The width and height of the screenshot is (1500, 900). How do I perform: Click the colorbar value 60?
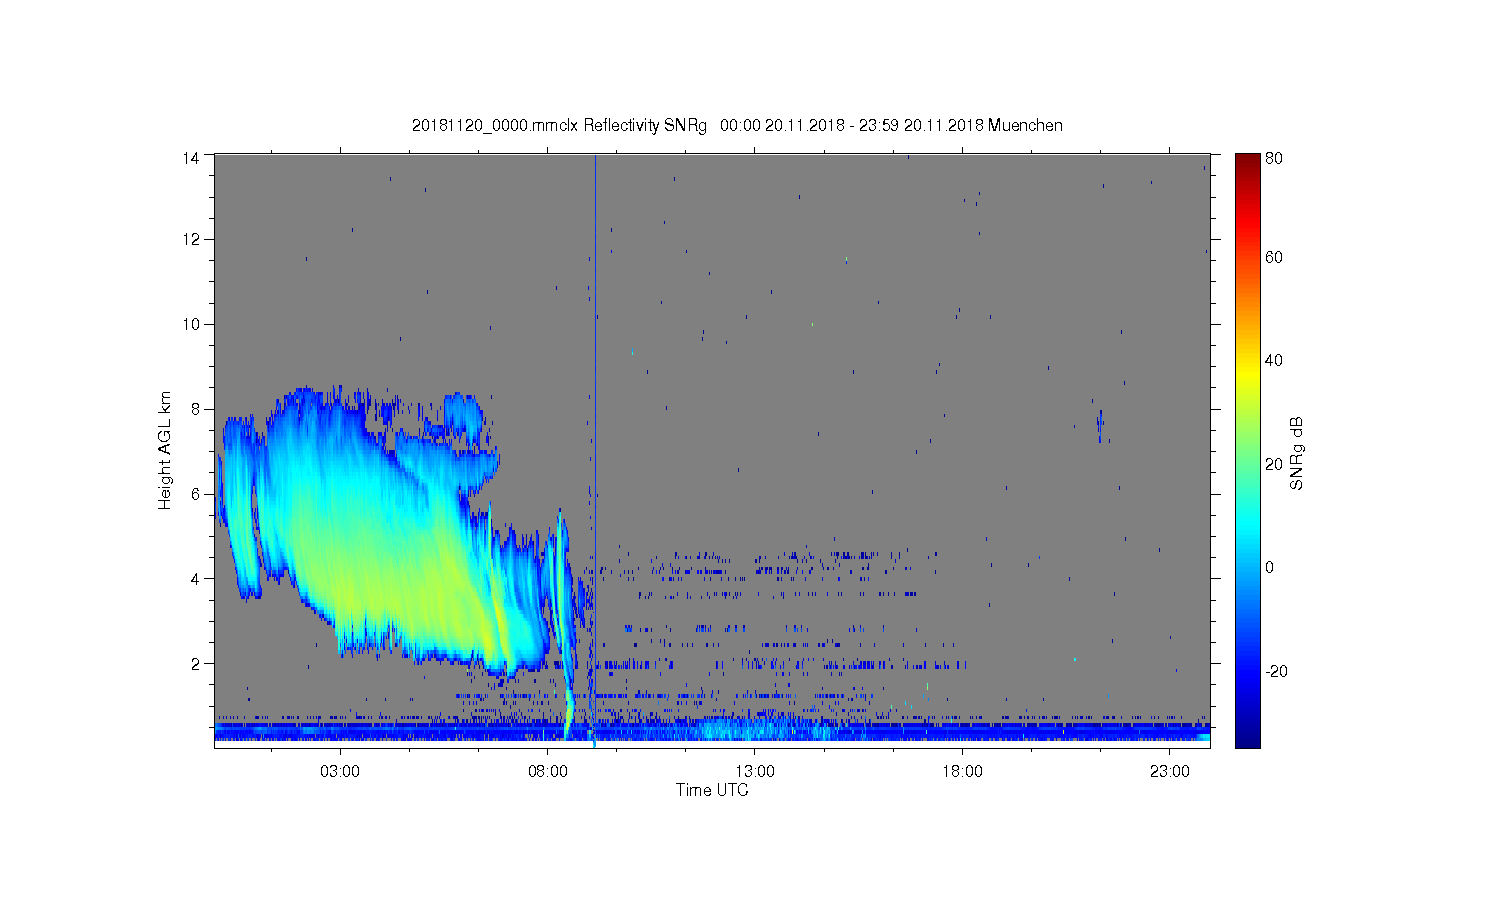point(1274,257)
